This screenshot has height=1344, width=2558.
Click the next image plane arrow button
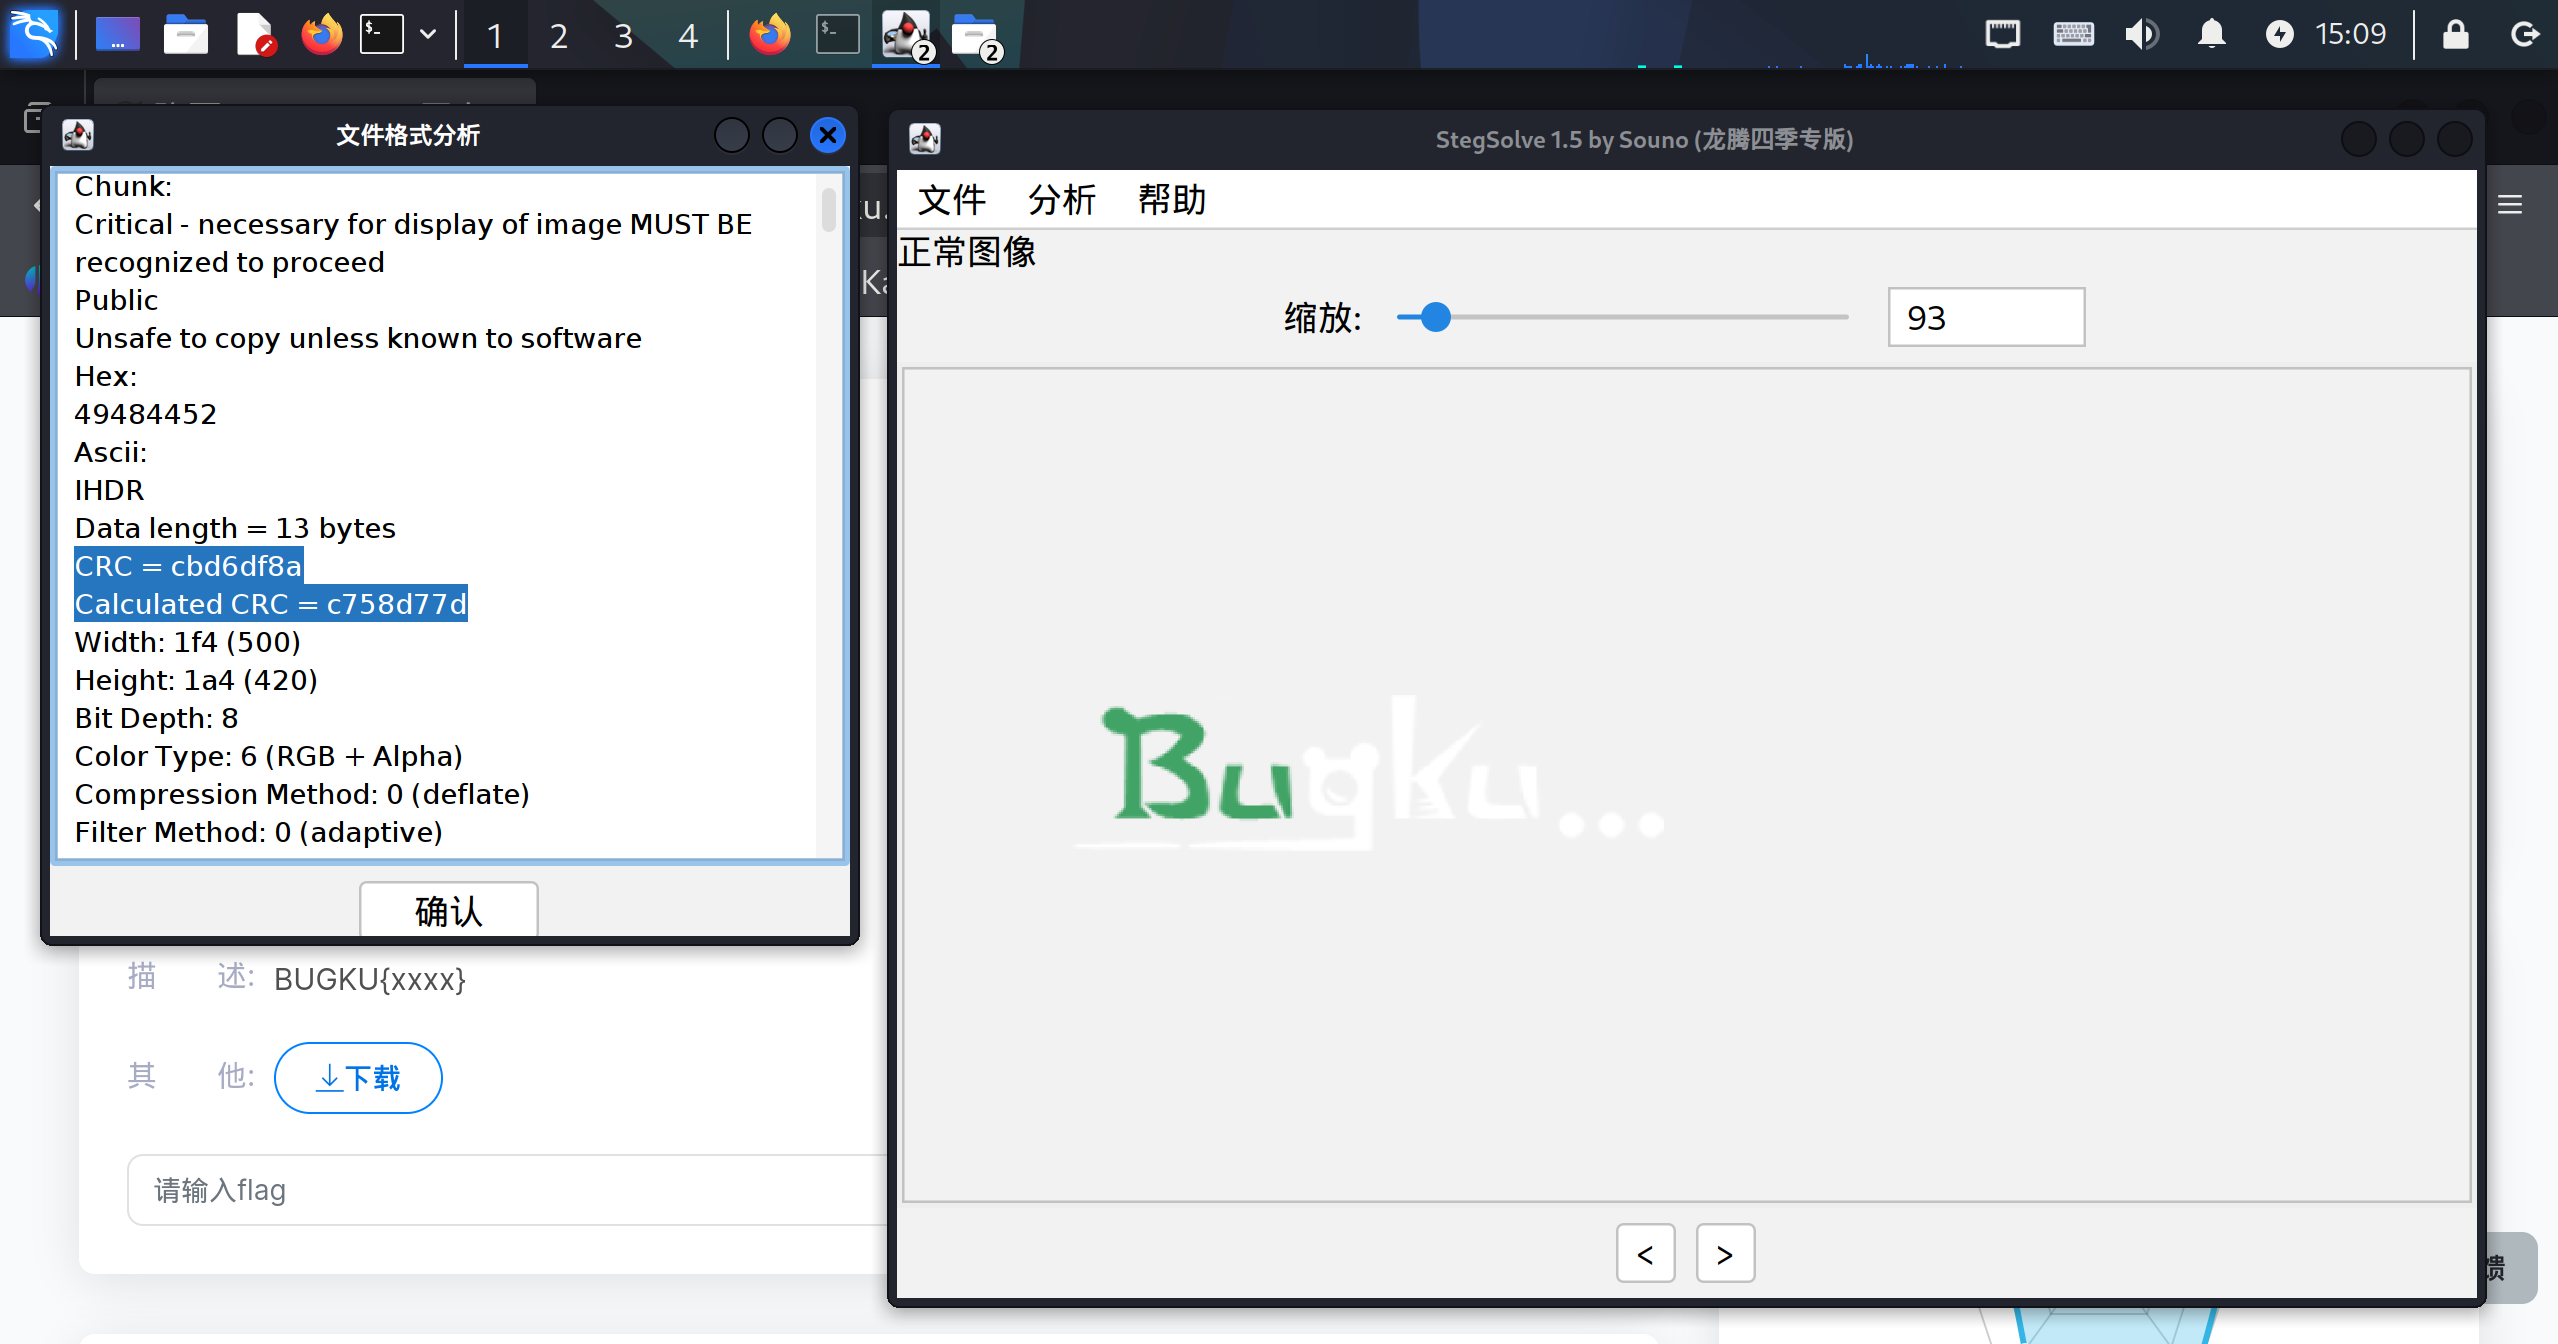(1724, 1253)
